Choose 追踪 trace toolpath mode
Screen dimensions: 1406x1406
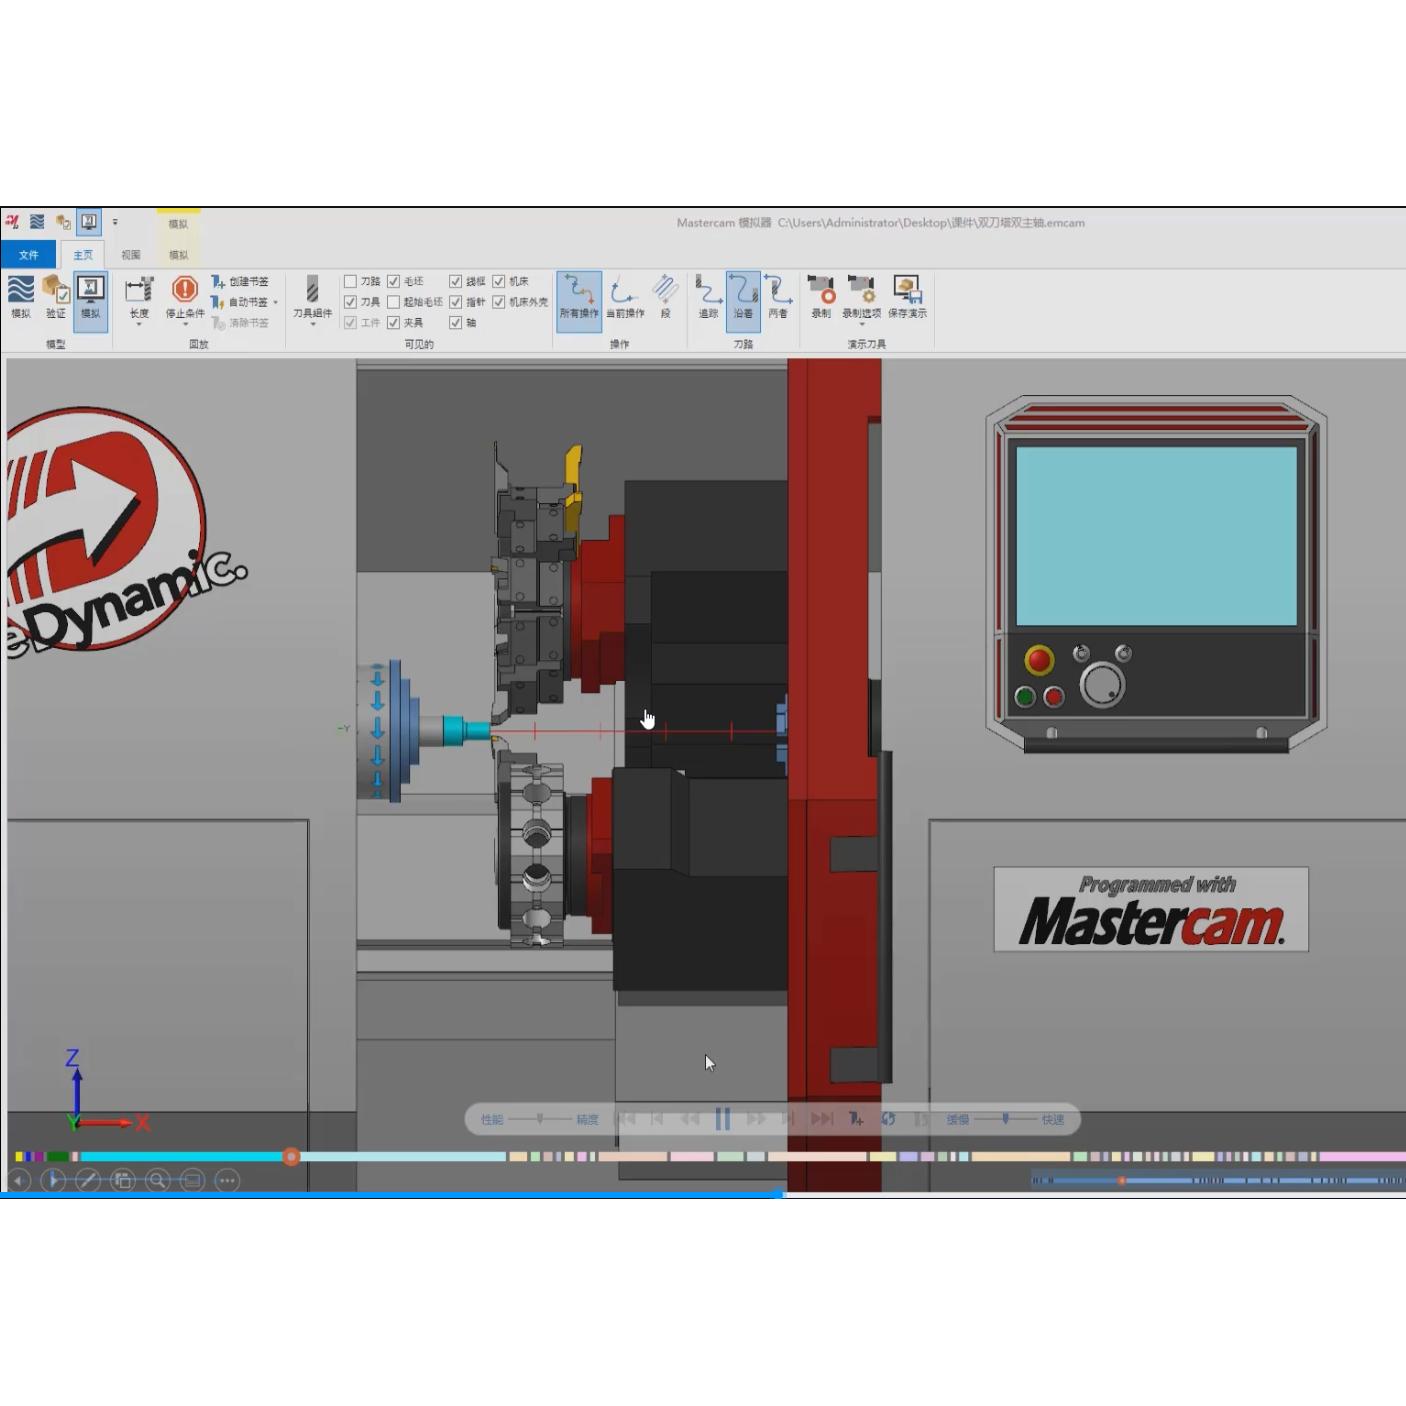coord(708,297)
